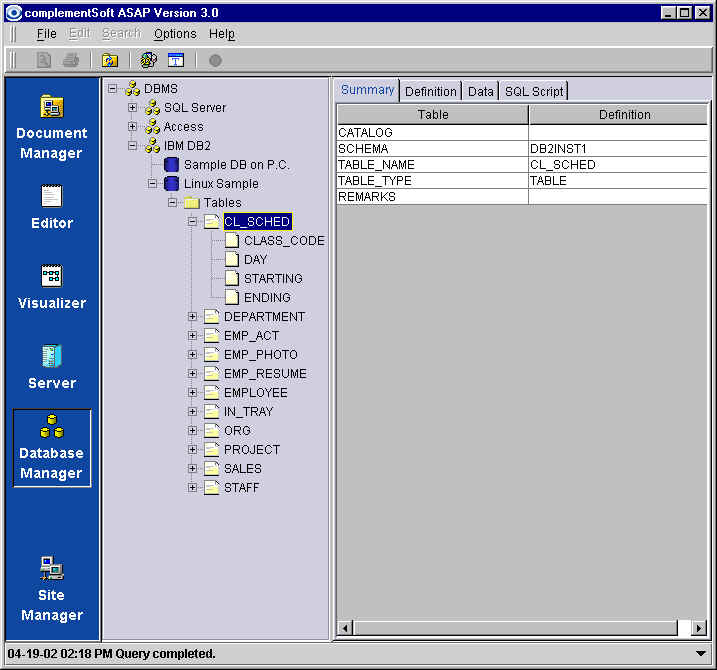Click the horizontal scrollbar right arrow
717x670 pixels.
click(698, 628)
